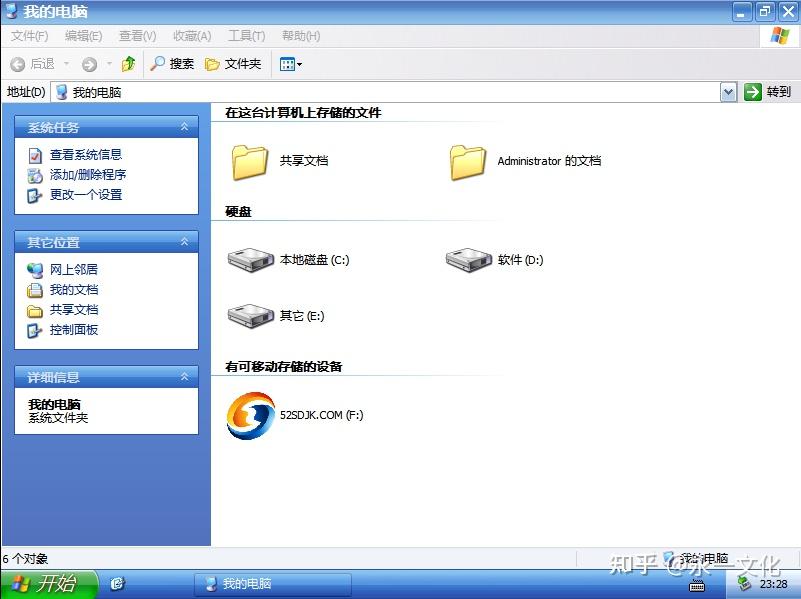Viewport: 801px width, 599px height.
Task: Click the 查看系统信息 icon in sidebar
Action: click(35, 155)
